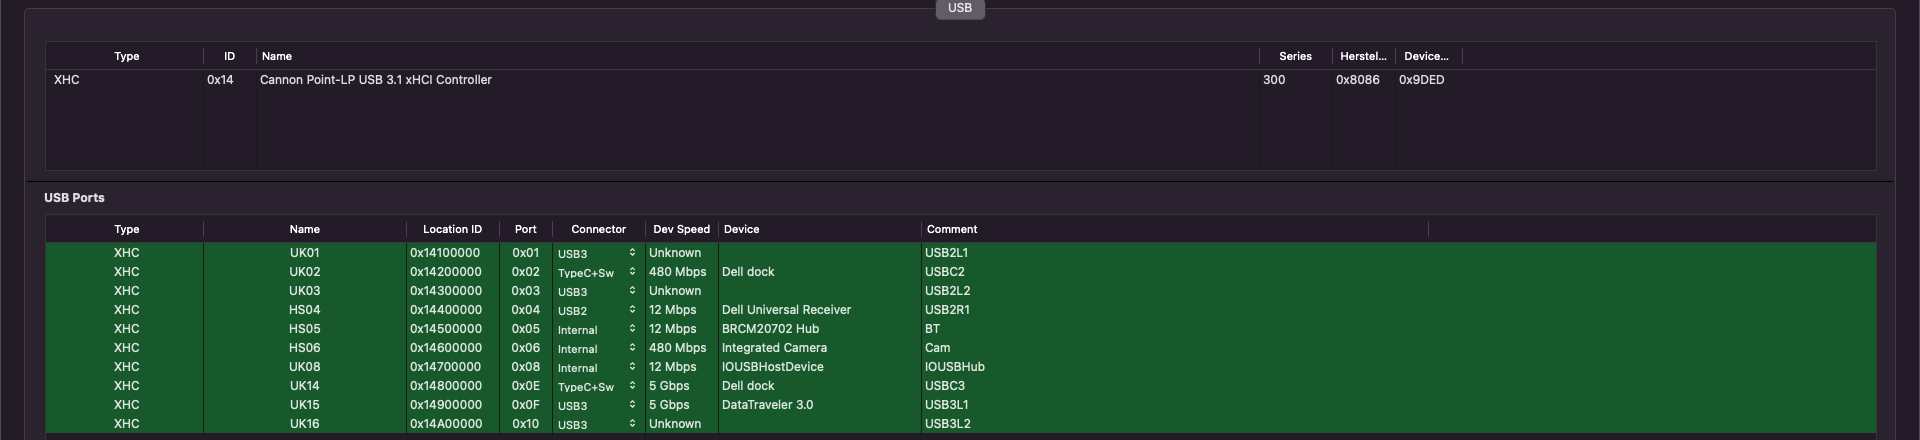Click the IOUSBHub comment field
Image resolution: width=1920 pixels, height=440 pixels.
[x=955, y=367]
